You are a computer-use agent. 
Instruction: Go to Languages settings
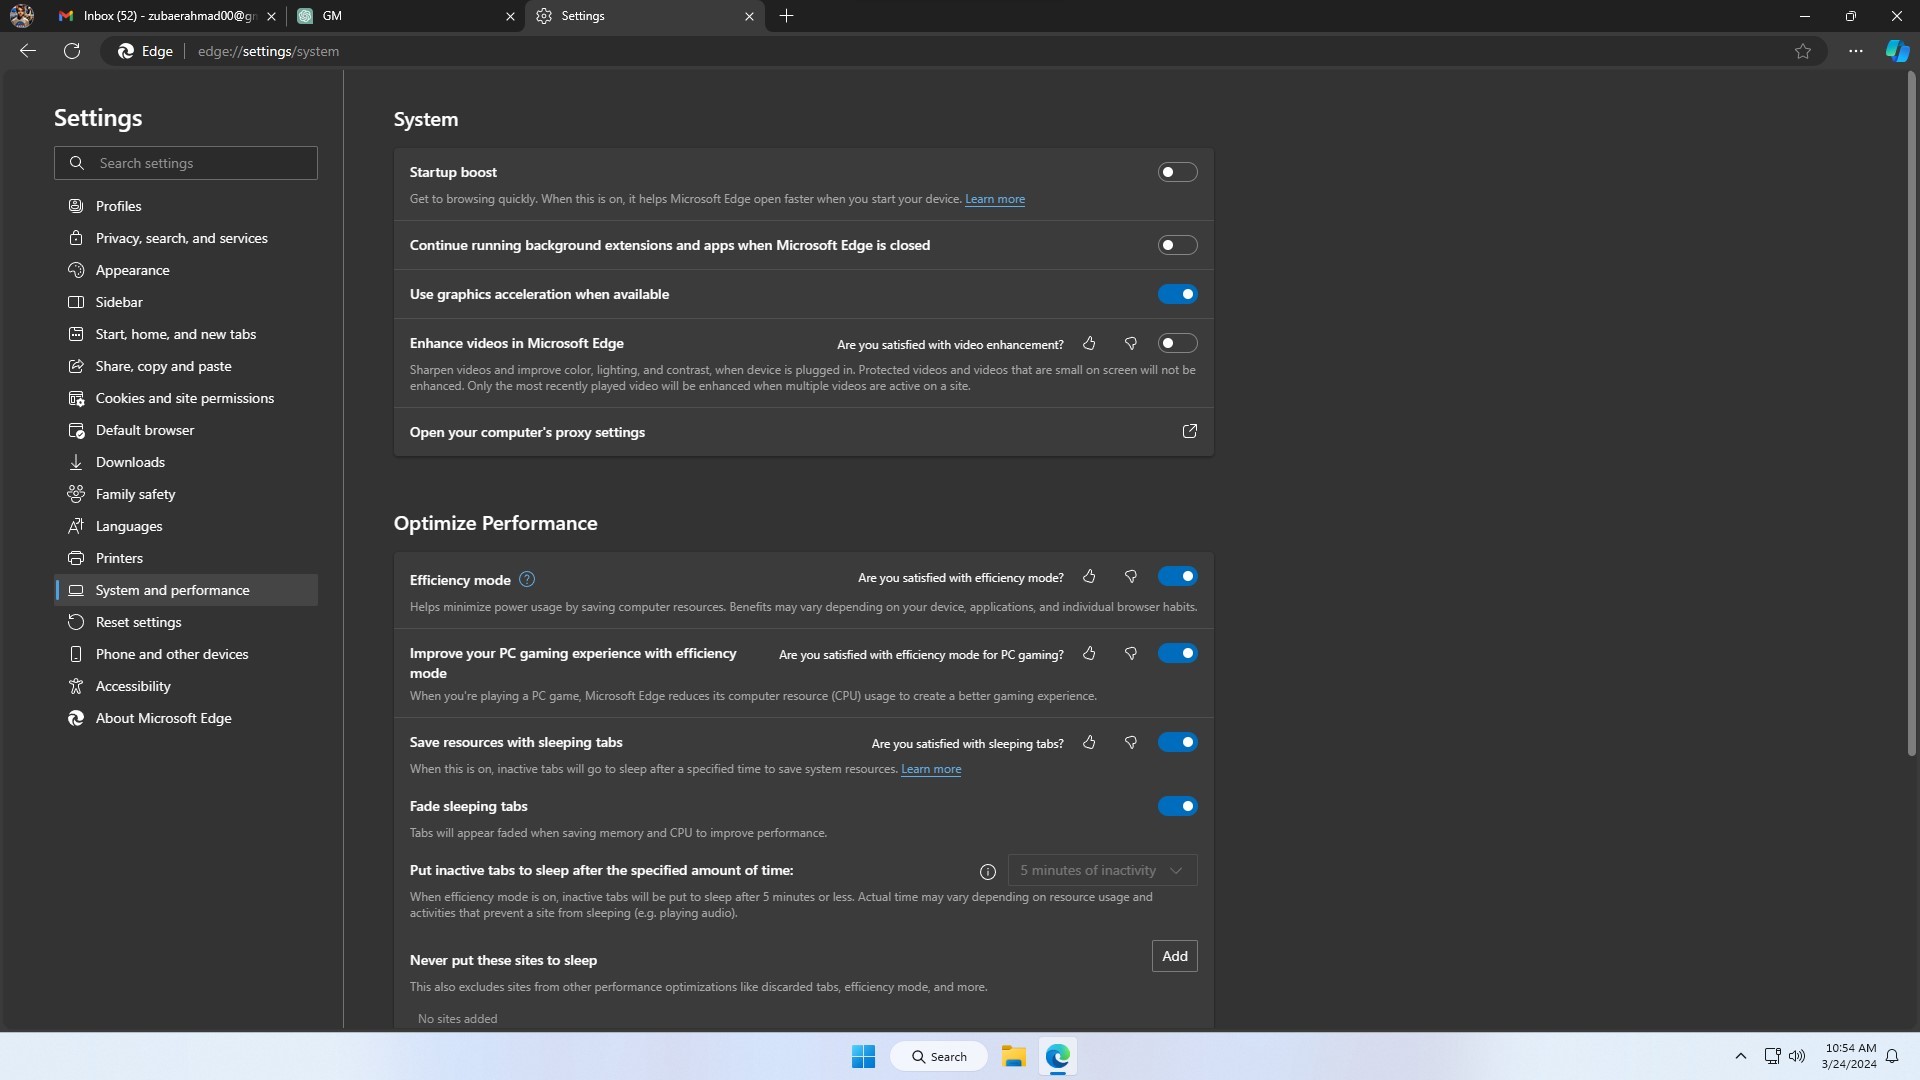[186, 526]
